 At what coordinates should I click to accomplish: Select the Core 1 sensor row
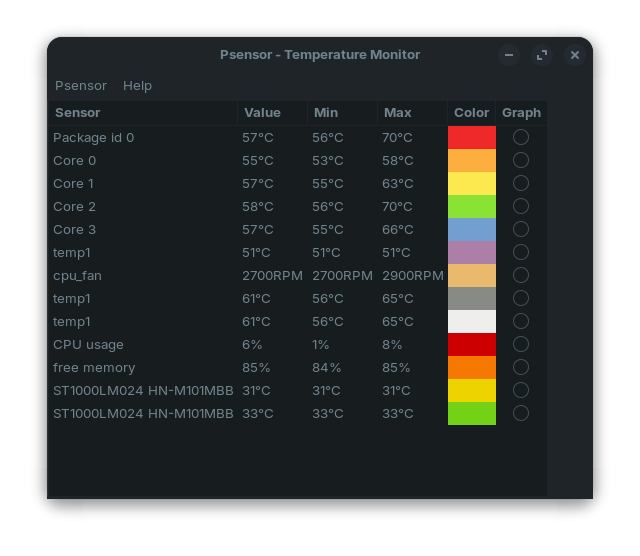pos(74,183)
